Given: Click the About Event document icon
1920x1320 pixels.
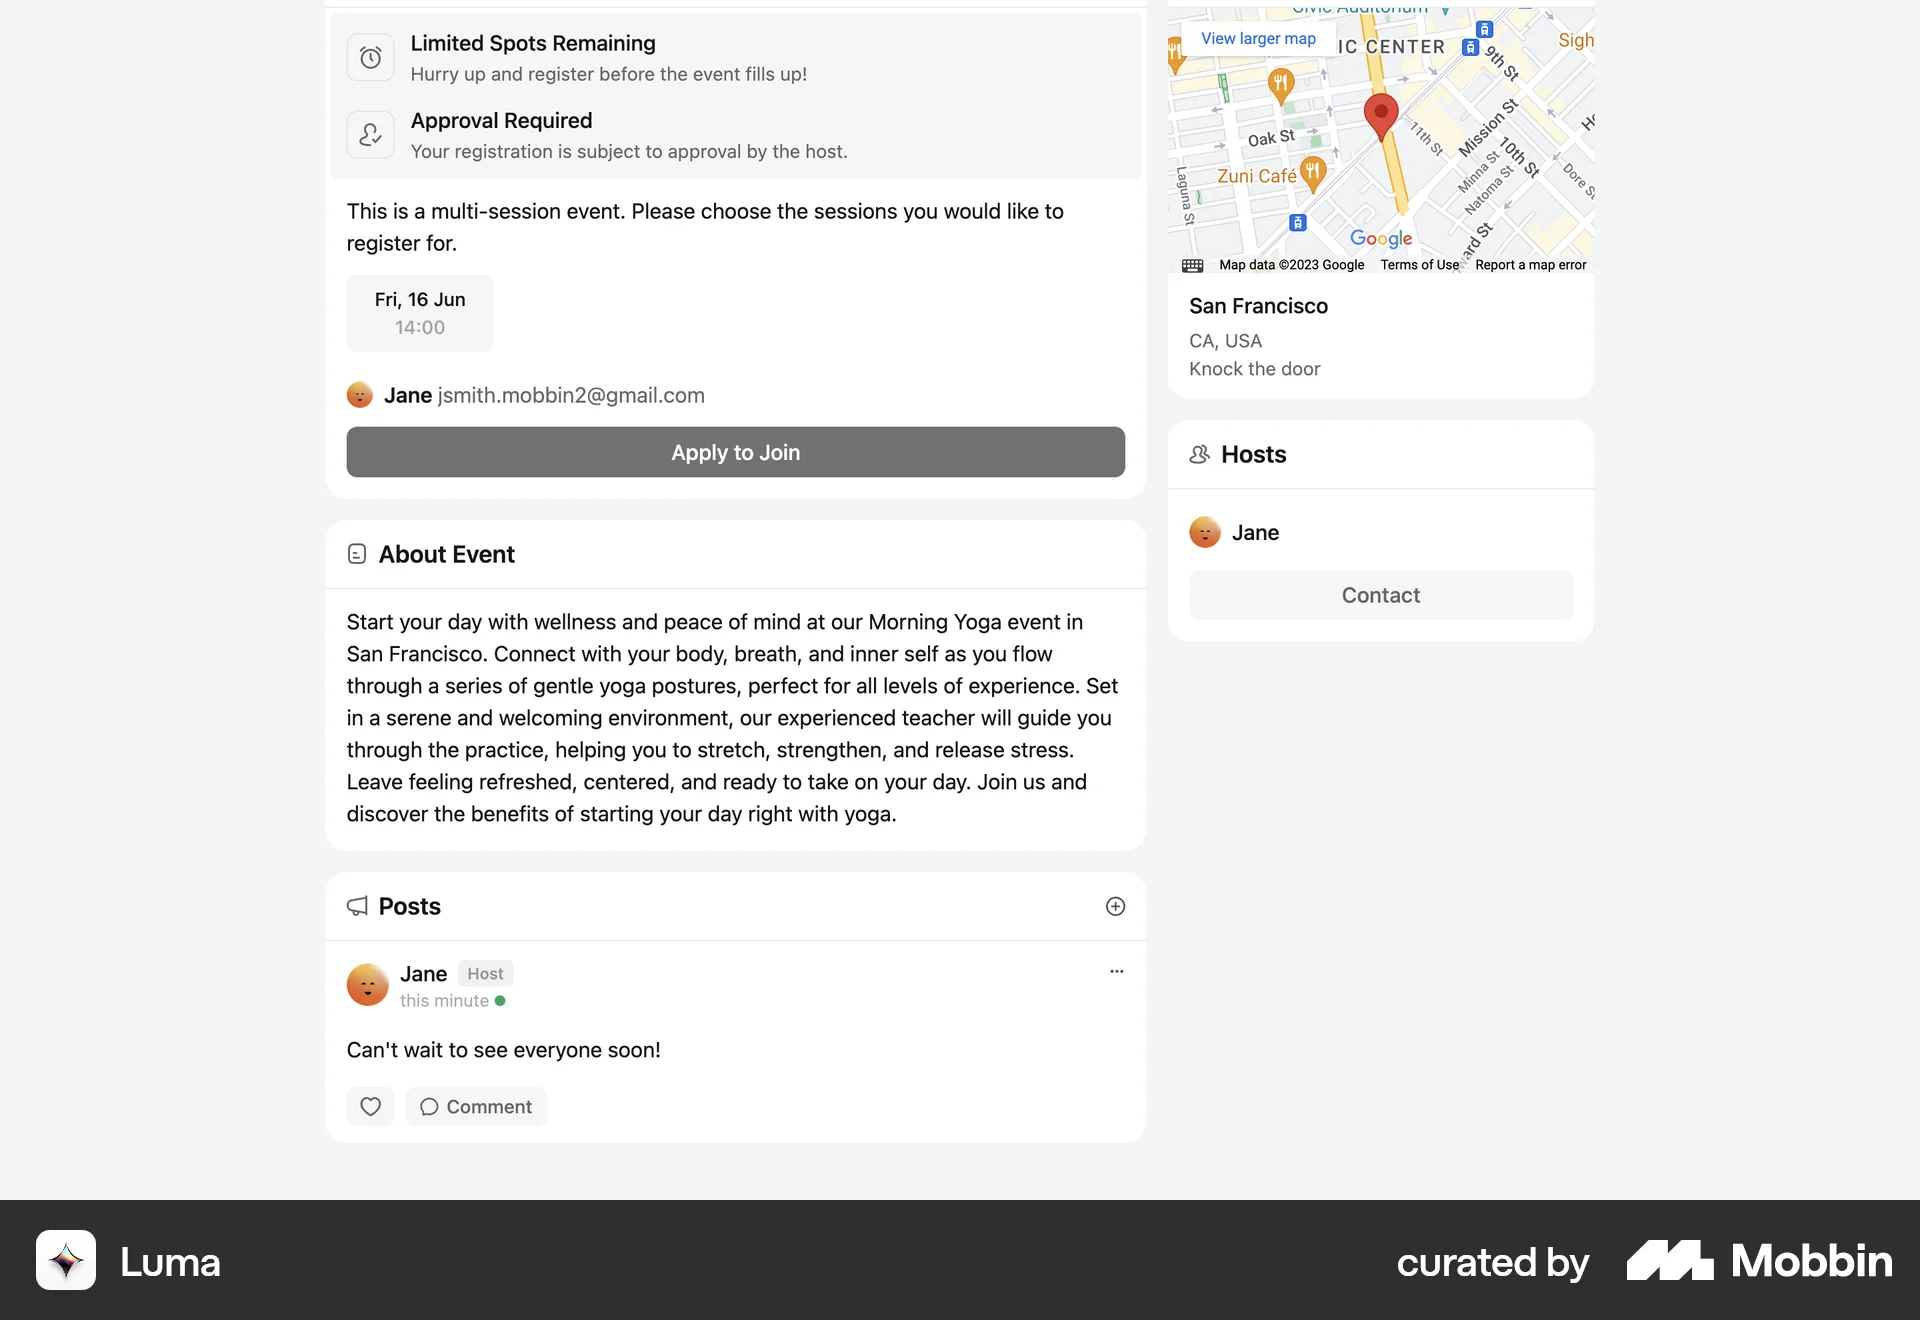Looking at the screenshot, I should pyautogui.click(x=357, y=554).
